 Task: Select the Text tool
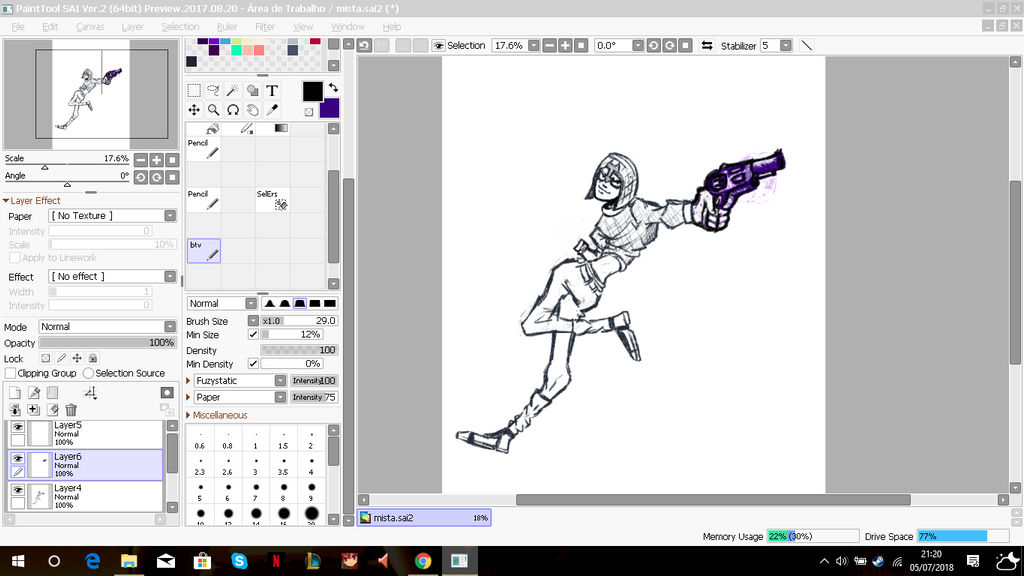coord(272,90)
